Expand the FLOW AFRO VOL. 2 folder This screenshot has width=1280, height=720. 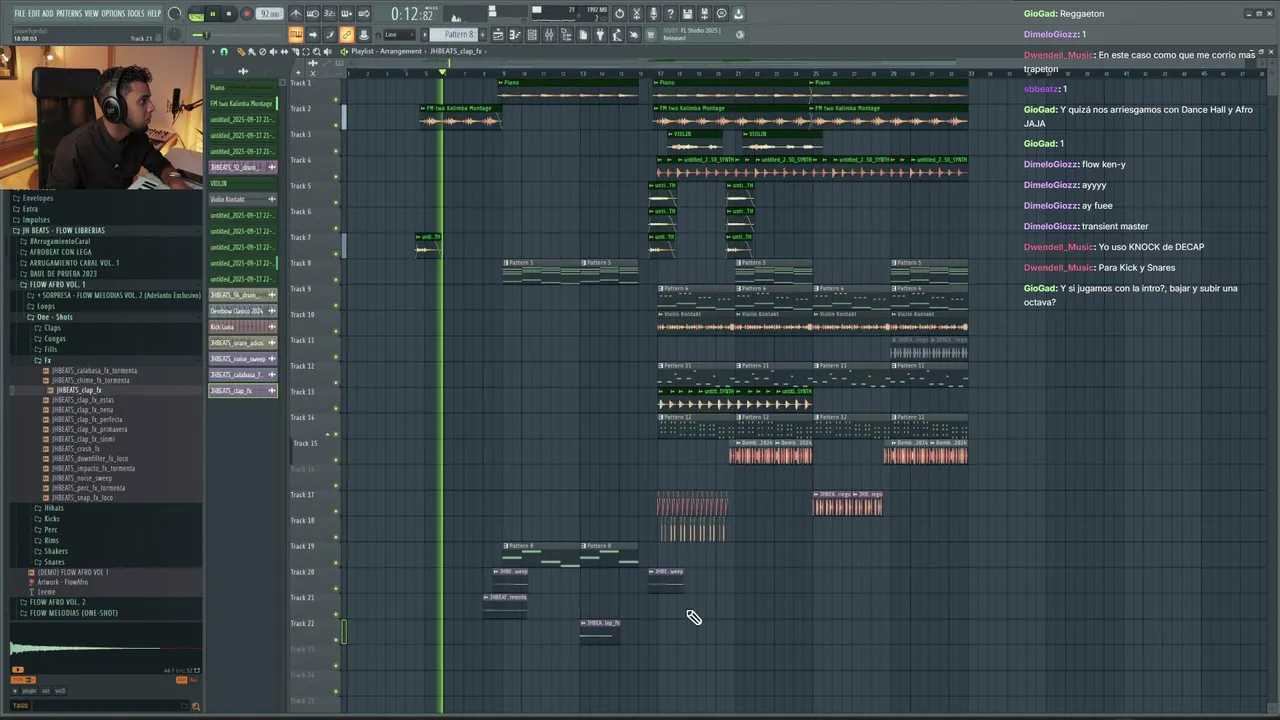point(57,603)
